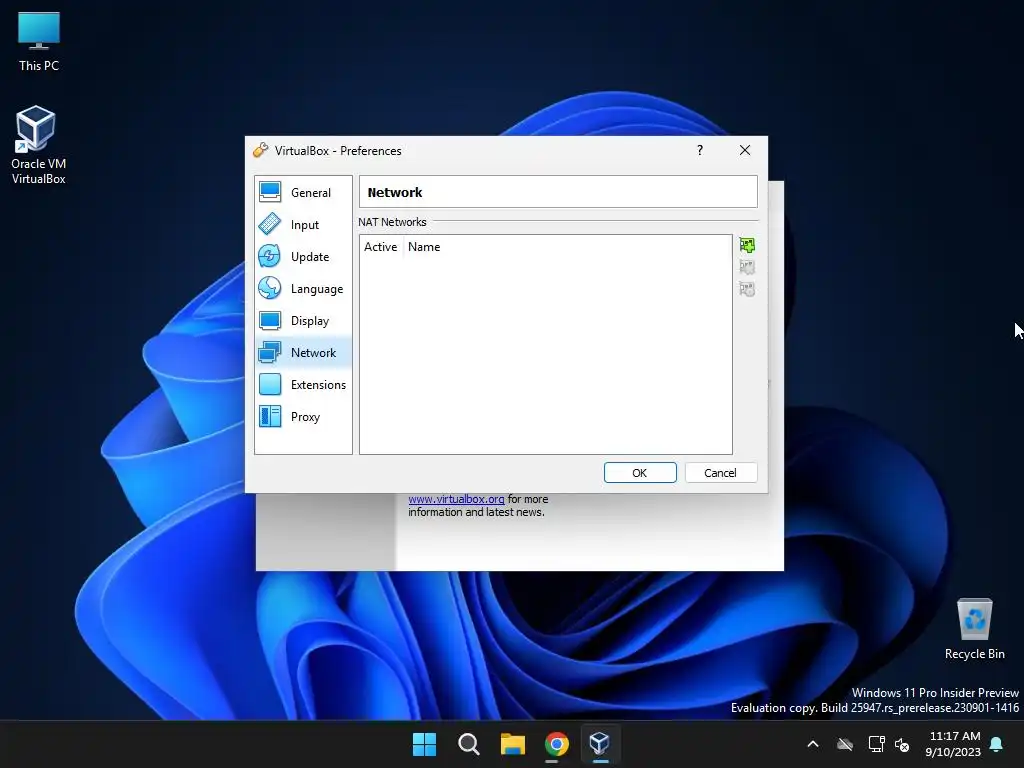The width and height of the screenshot is (1024, 768).
Task: Open the clock and calendar flyout
Action: pyautogui.click(x=953, y=744)
